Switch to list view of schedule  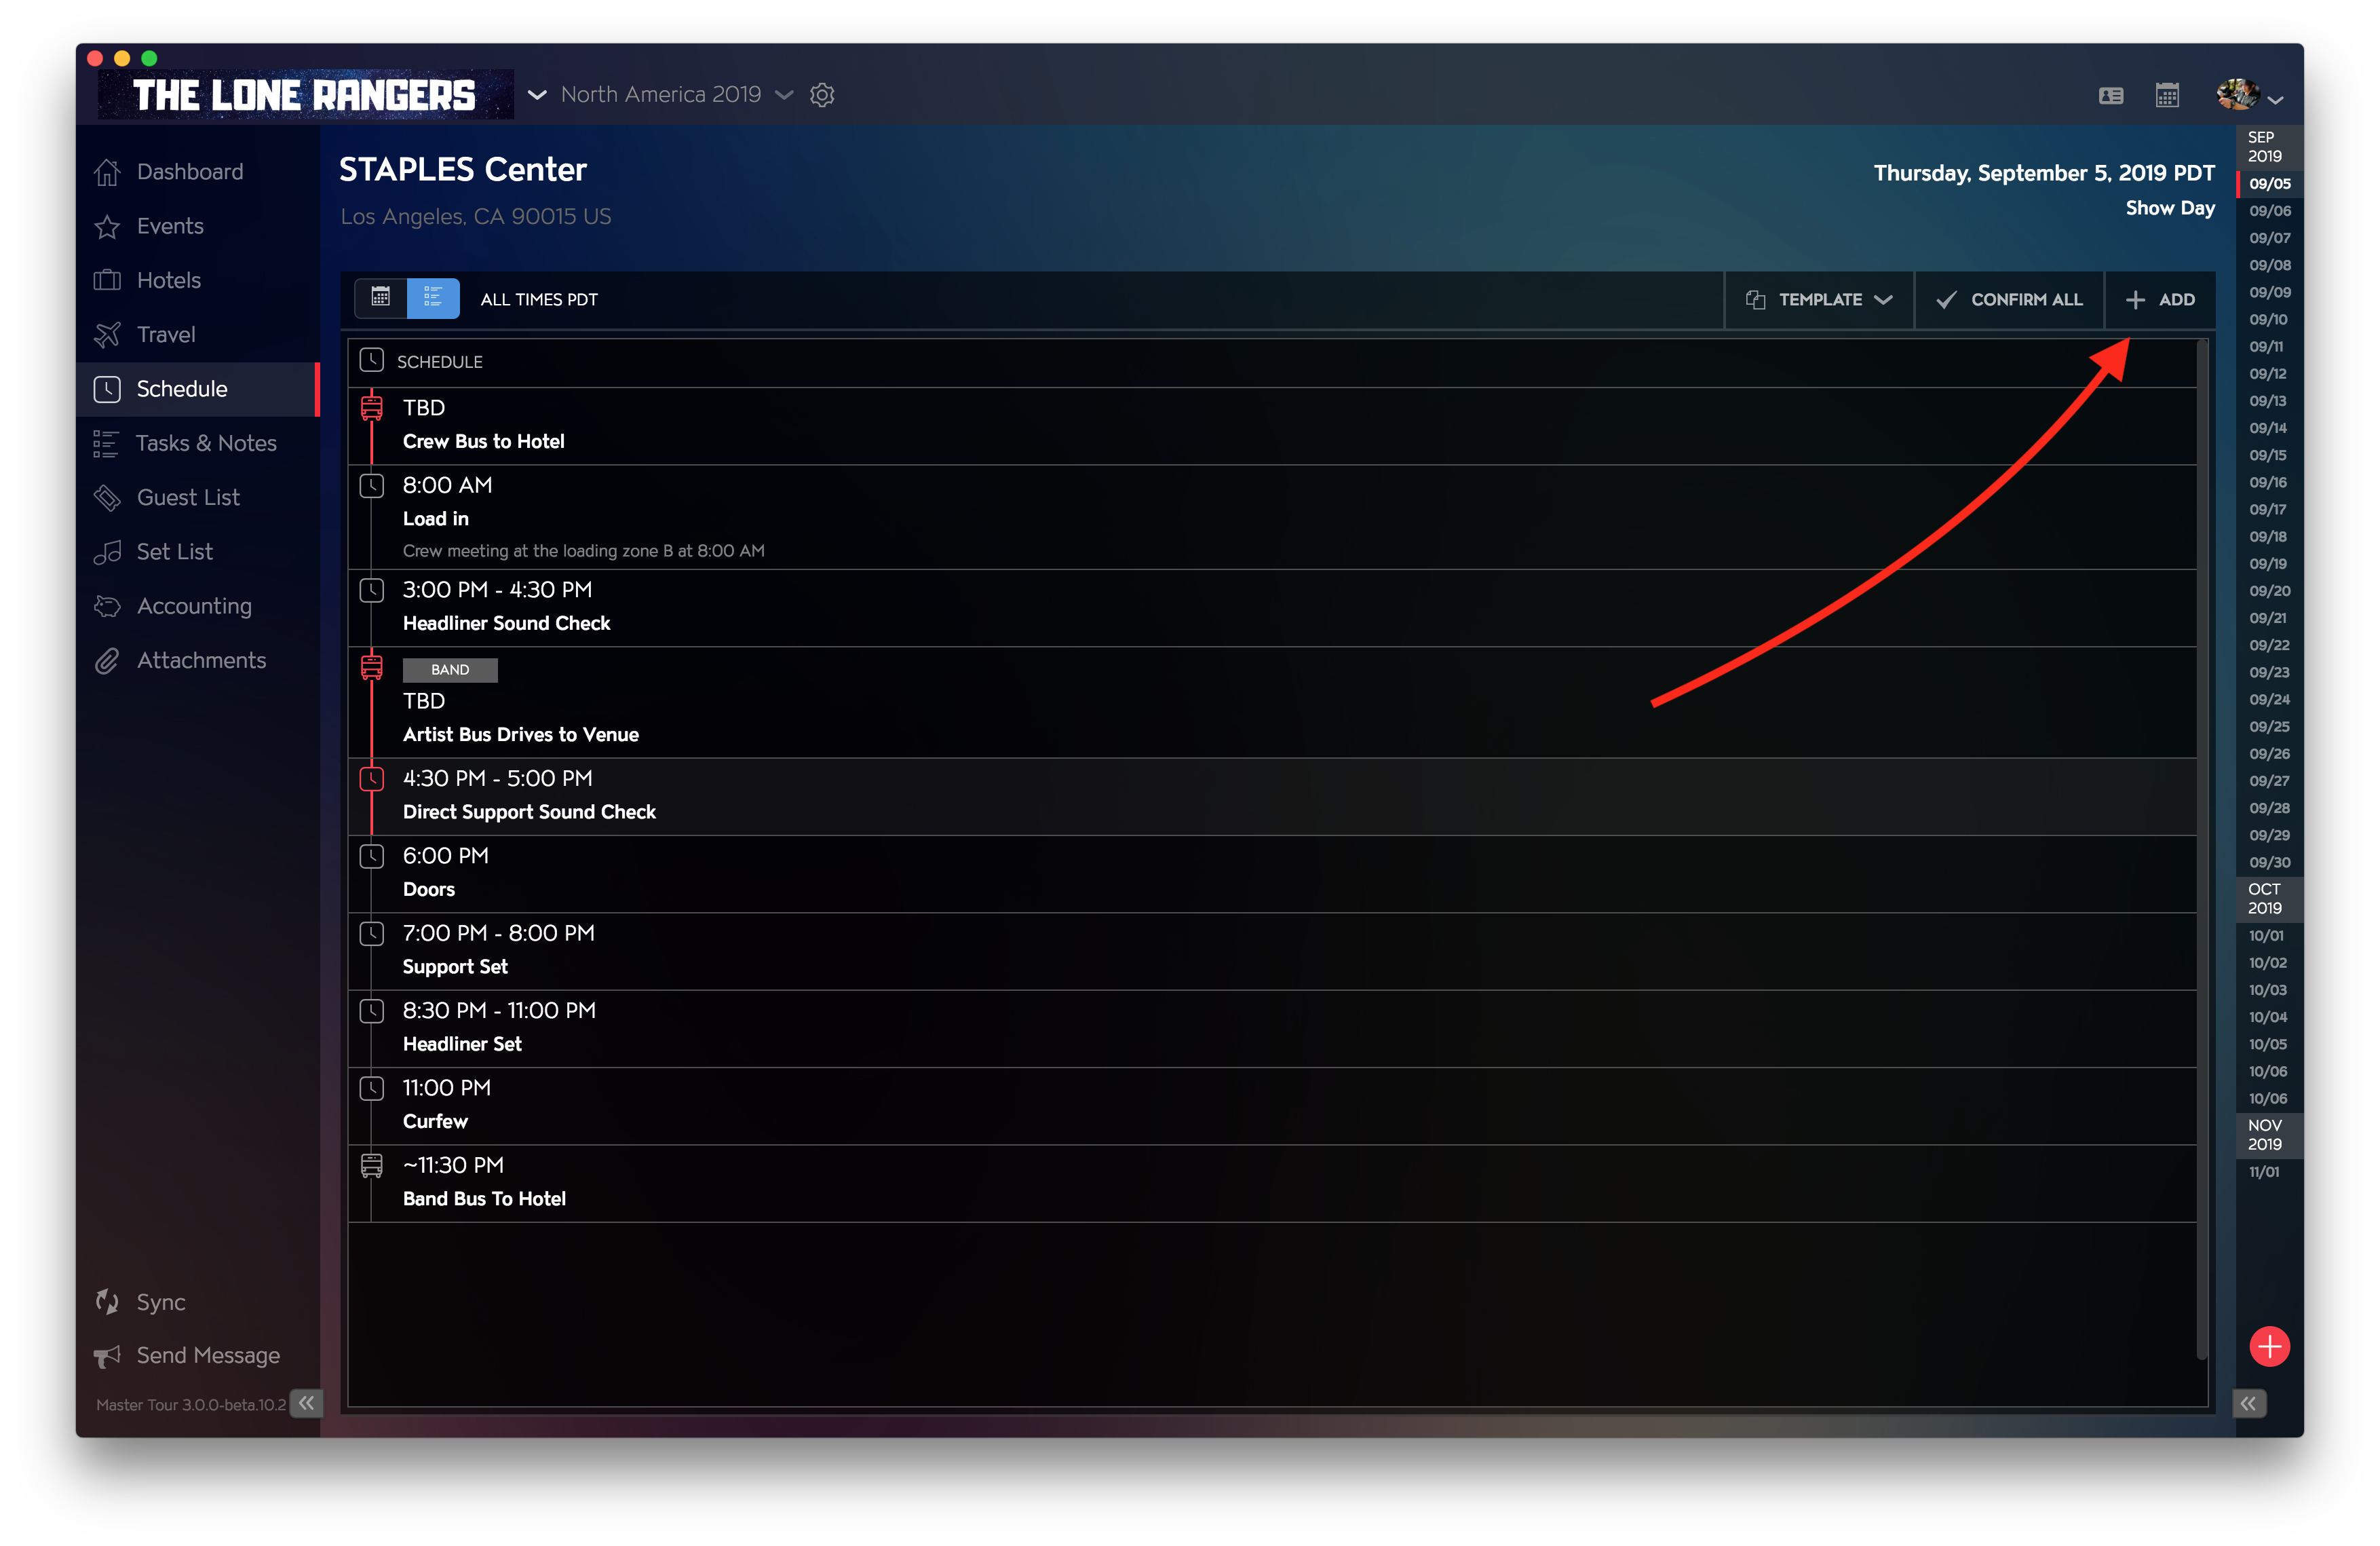[433, 298]
